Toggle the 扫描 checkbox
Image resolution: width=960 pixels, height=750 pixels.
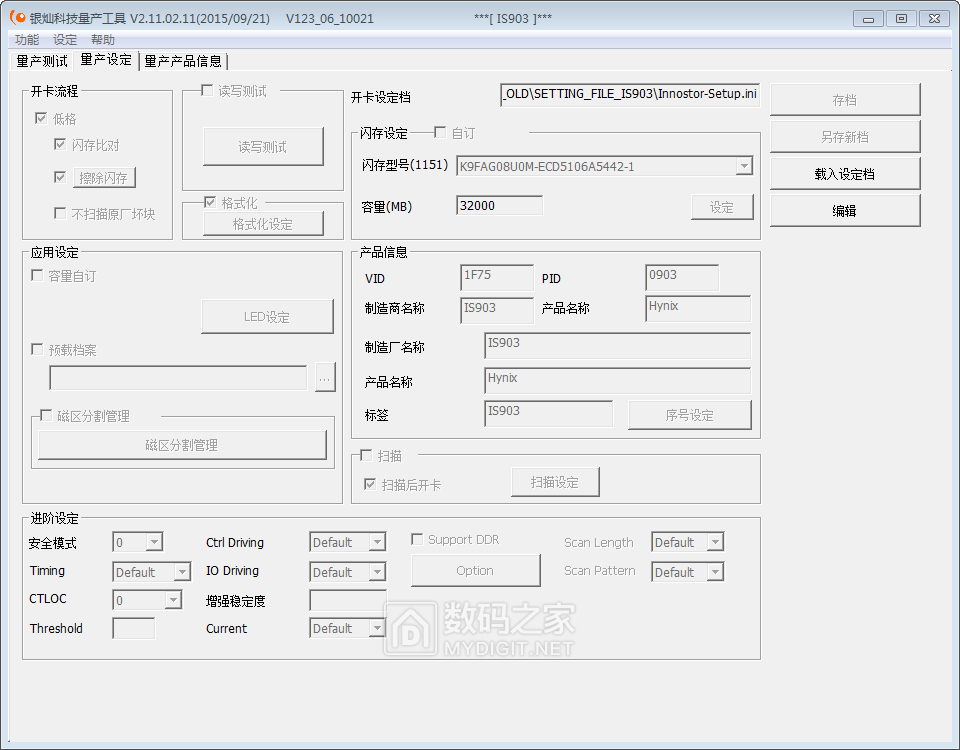[365, 456]
